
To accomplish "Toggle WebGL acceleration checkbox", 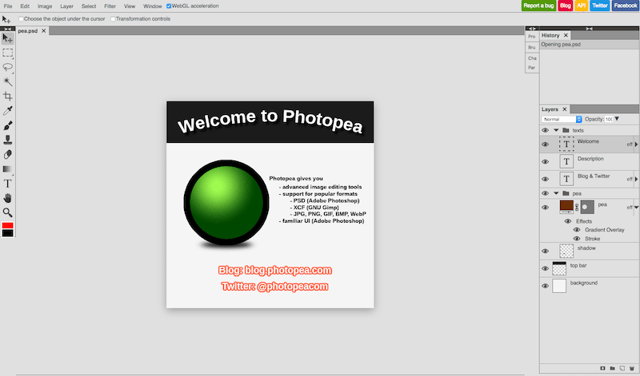I will click(169, 6).
